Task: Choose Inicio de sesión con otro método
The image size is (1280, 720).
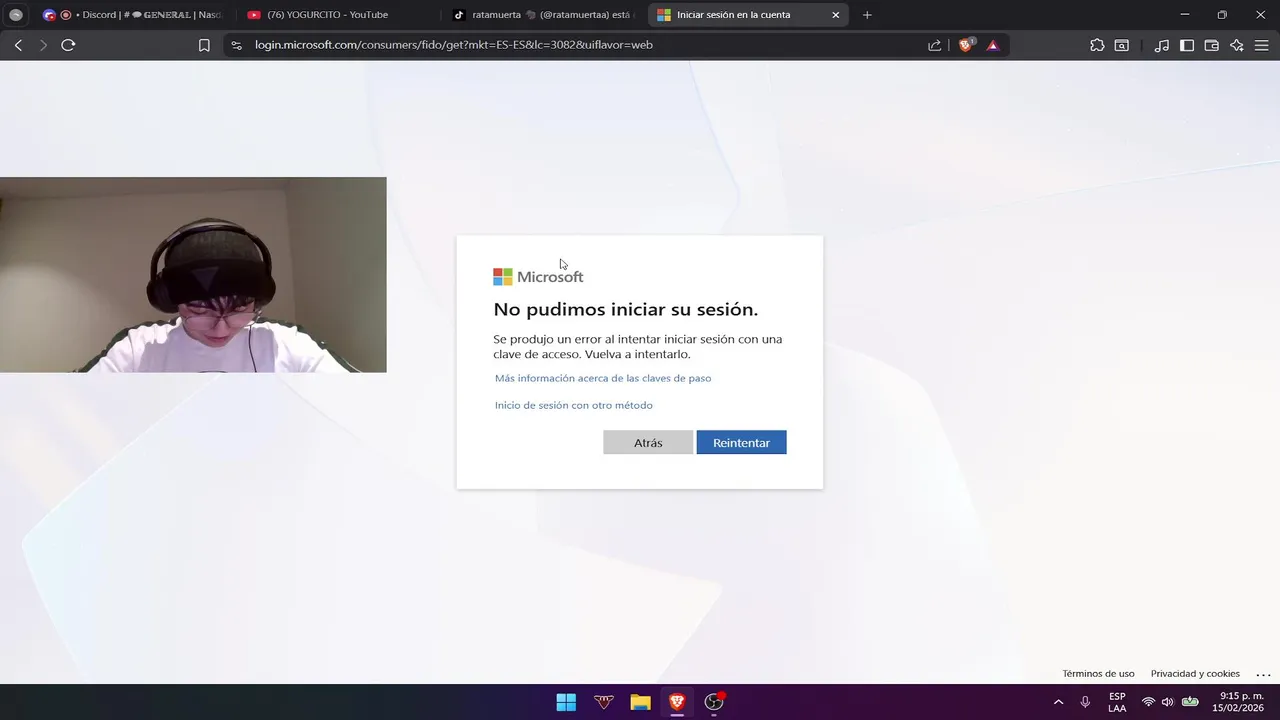Action: 574,405
